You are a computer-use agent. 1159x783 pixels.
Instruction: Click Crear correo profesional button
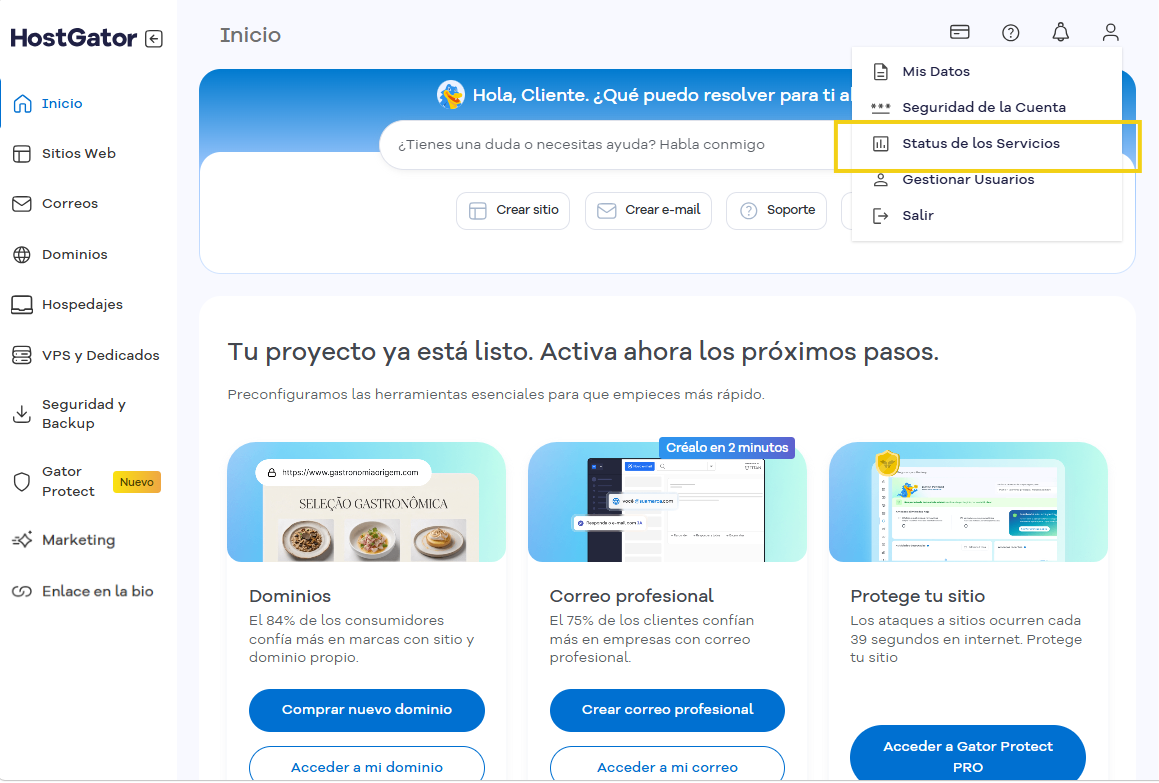coord(667,711)
